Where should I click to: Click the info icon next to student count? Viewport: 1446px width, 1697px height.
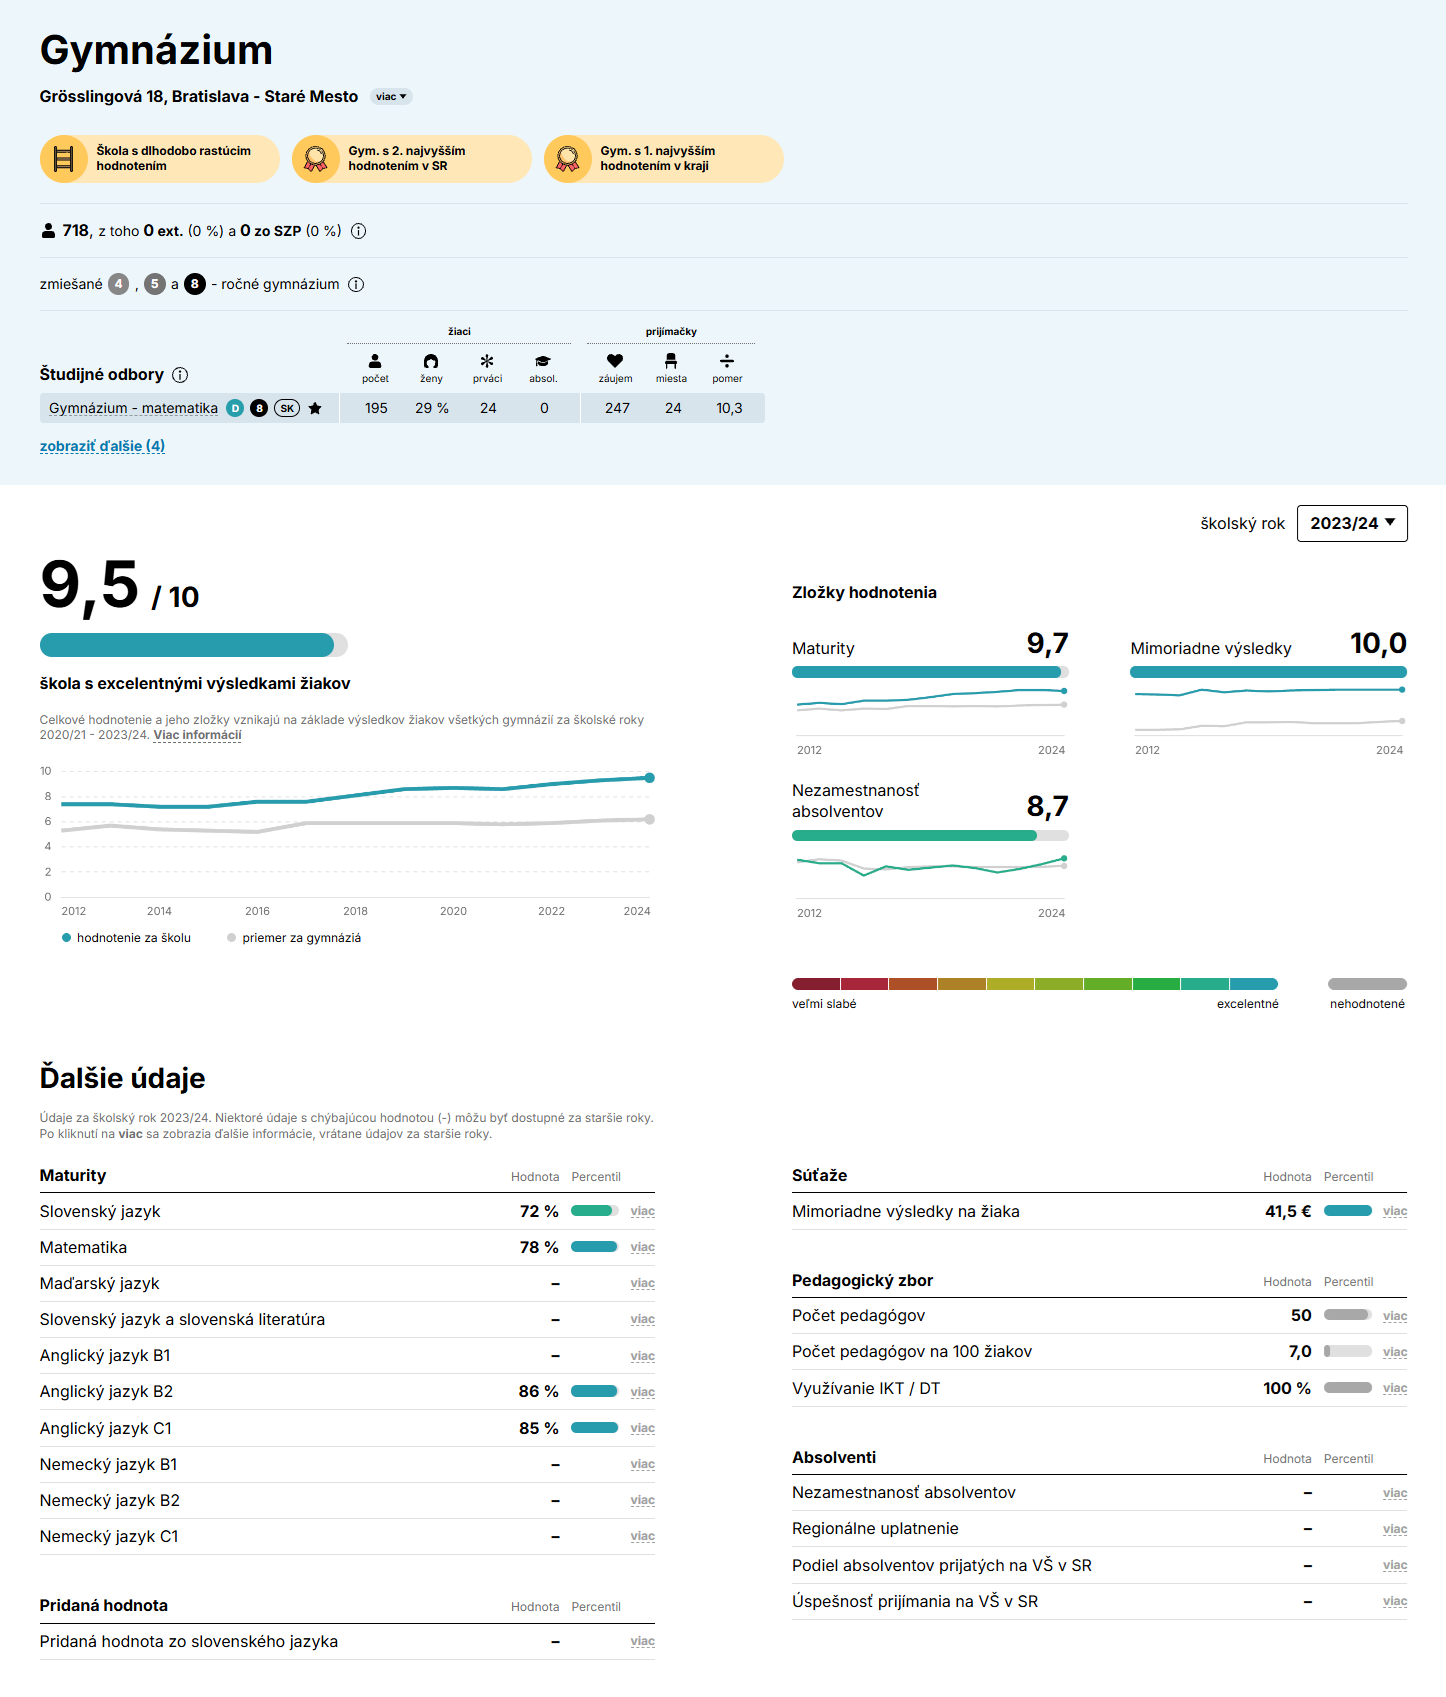(359, 231)
